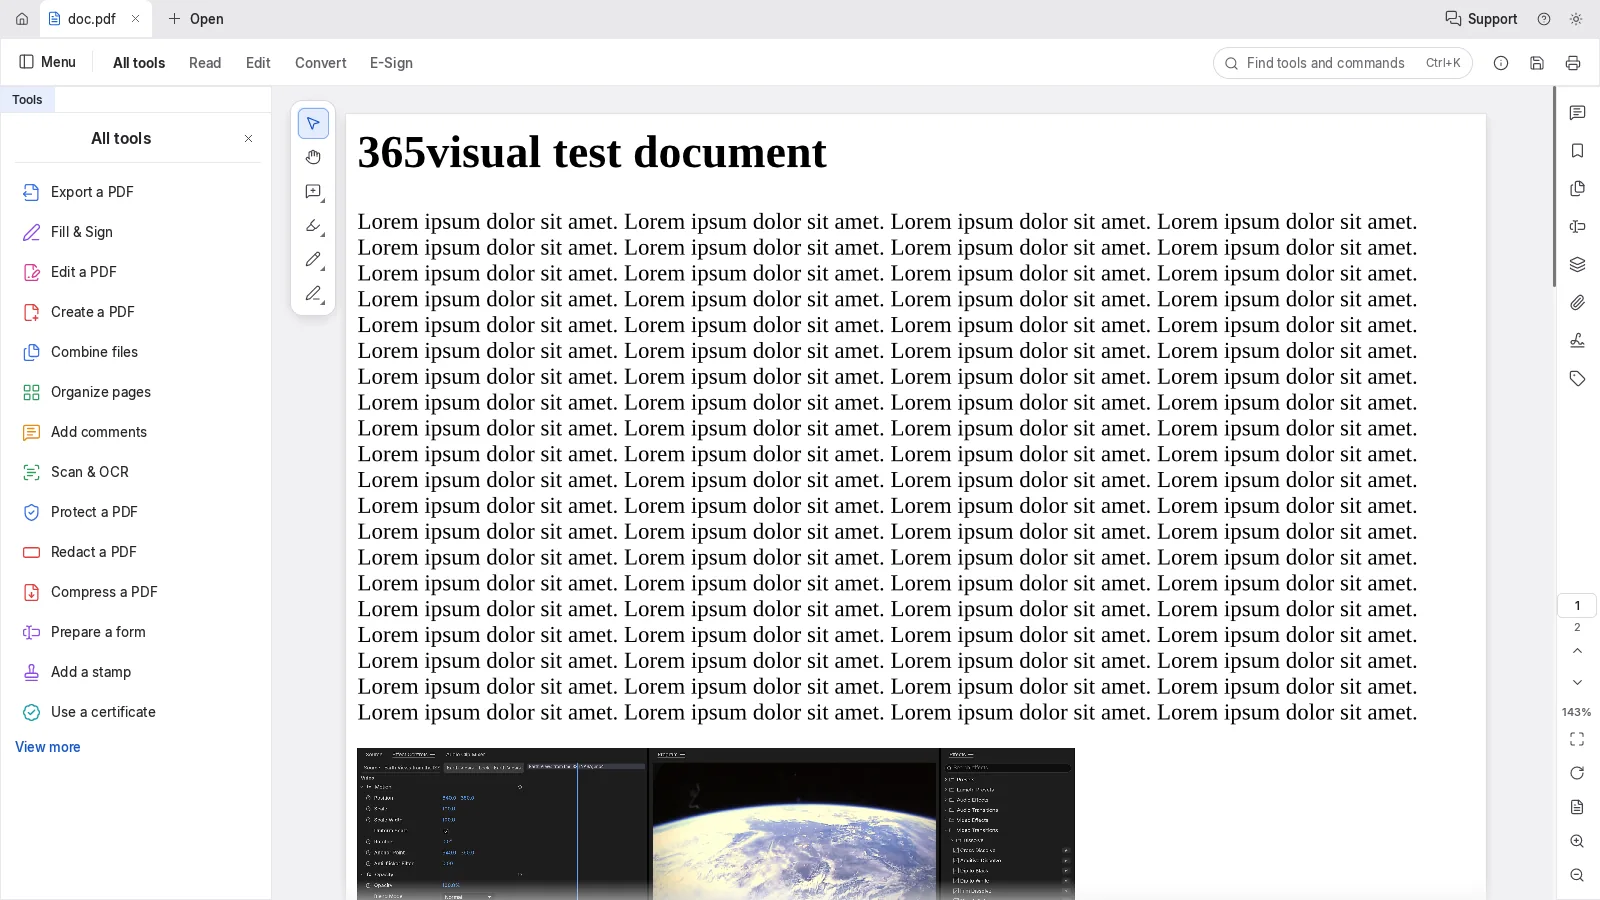
Task: Save the file using disk icon
Action: (x=1537, y=63)
